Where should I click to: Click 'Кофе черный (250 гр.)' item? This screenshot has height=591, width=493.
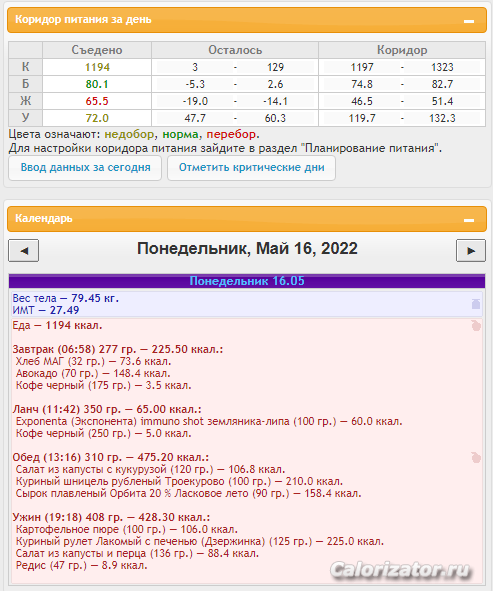click(x=104, y=433)
